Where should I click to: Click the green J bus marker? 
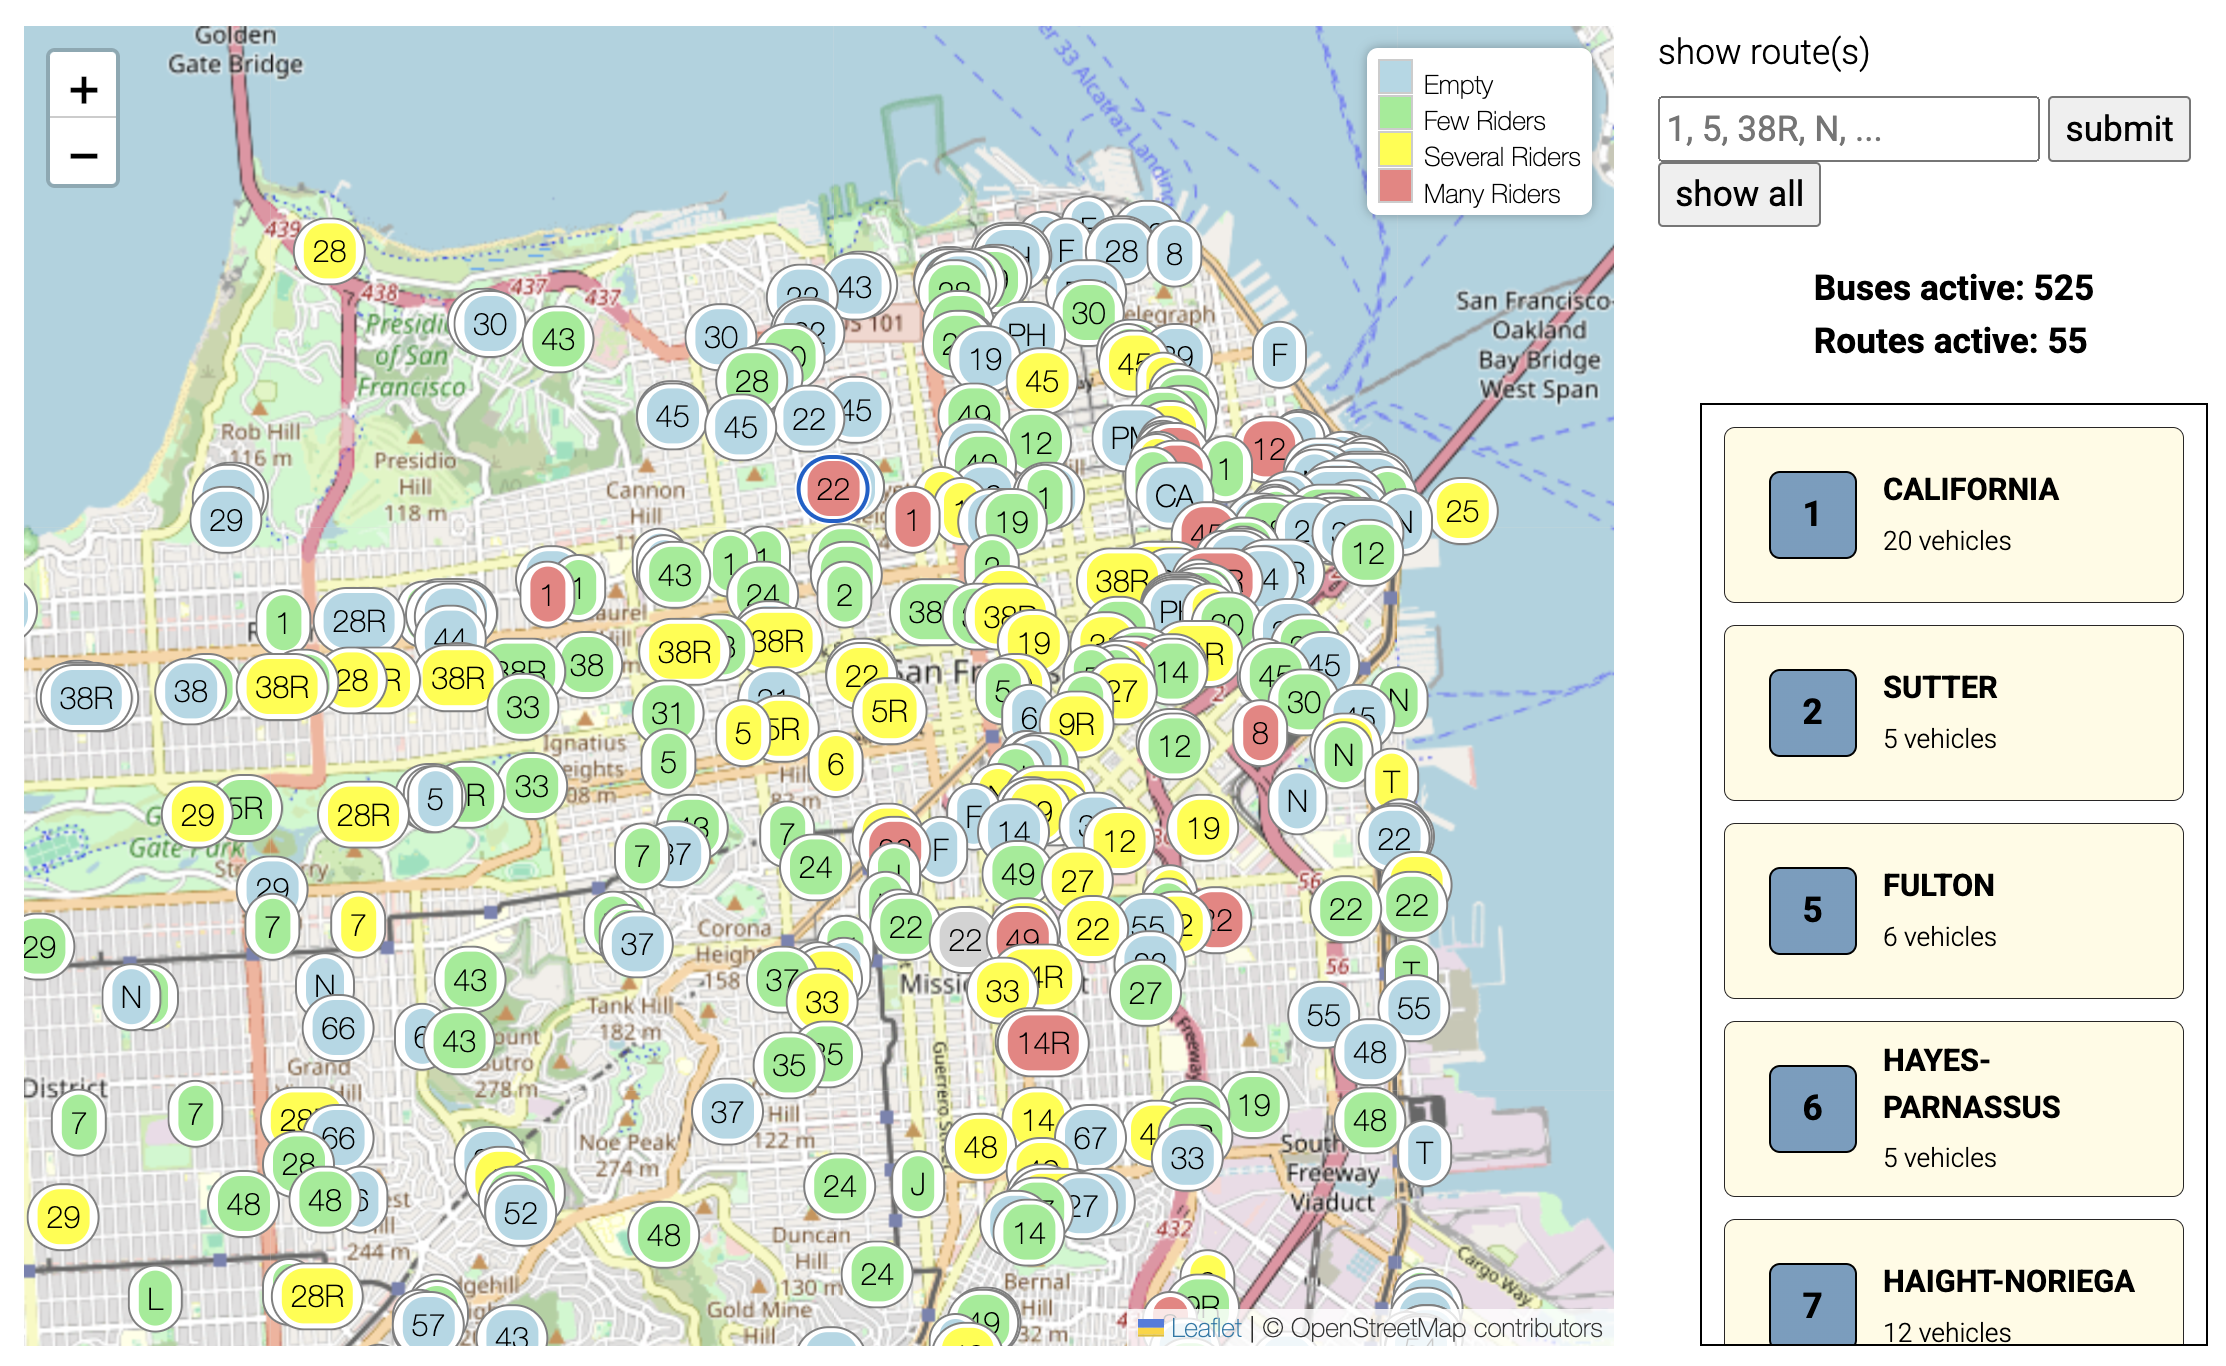pos(917,1185)
